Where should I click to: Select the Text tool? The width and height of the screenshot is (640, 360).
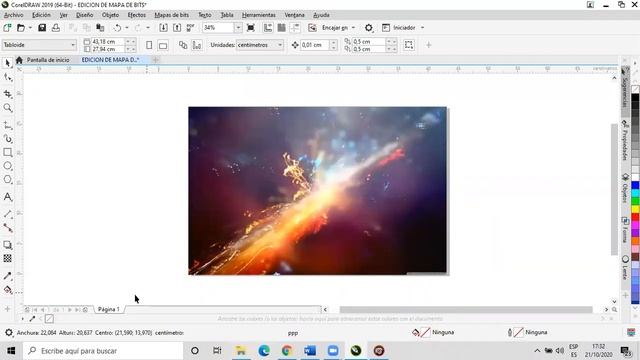click(x=7, y=197)
